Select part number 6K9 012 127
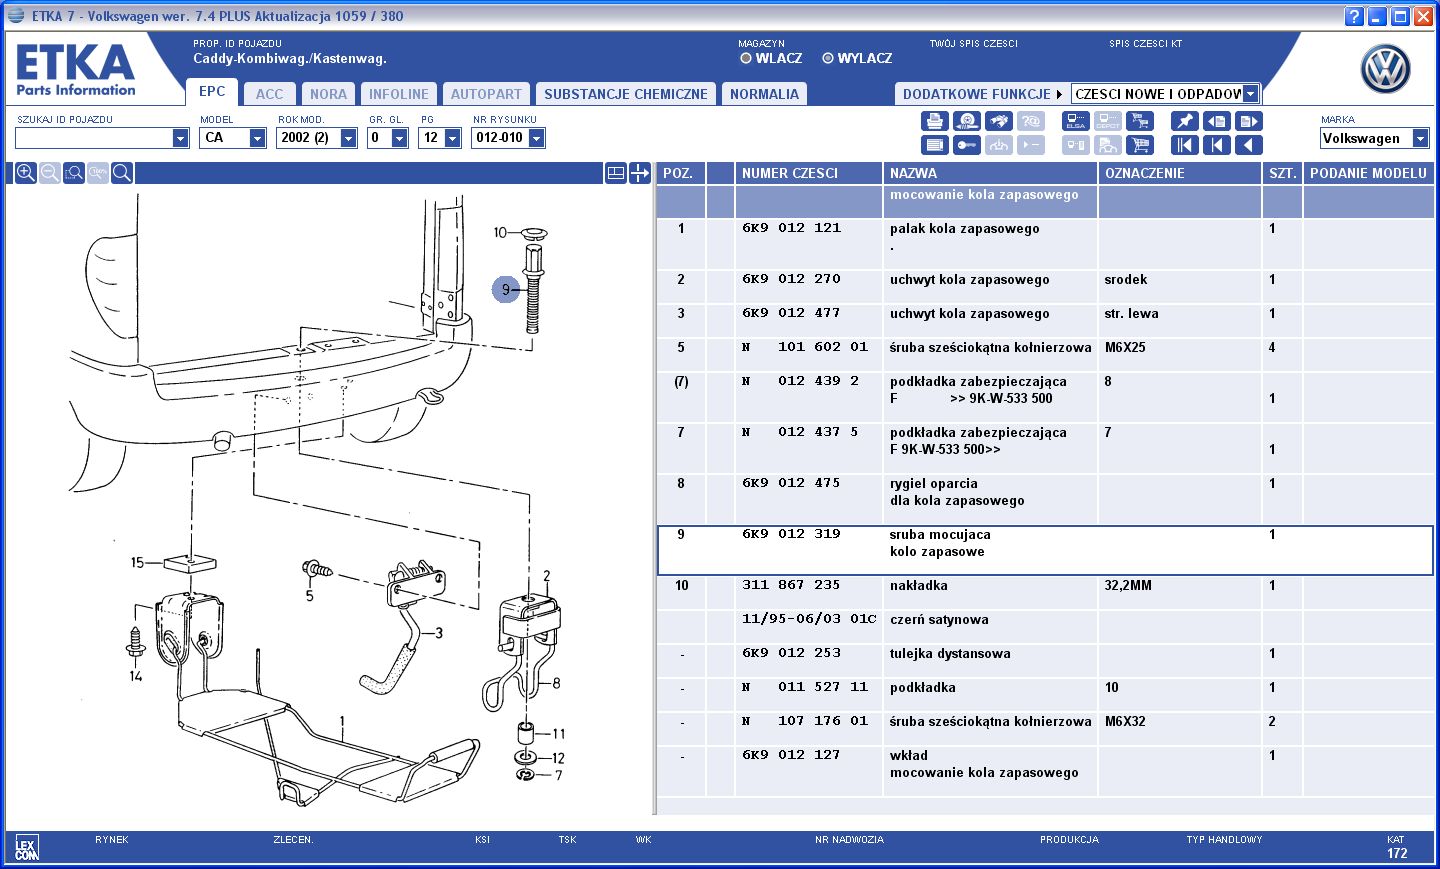 [791, 755]
